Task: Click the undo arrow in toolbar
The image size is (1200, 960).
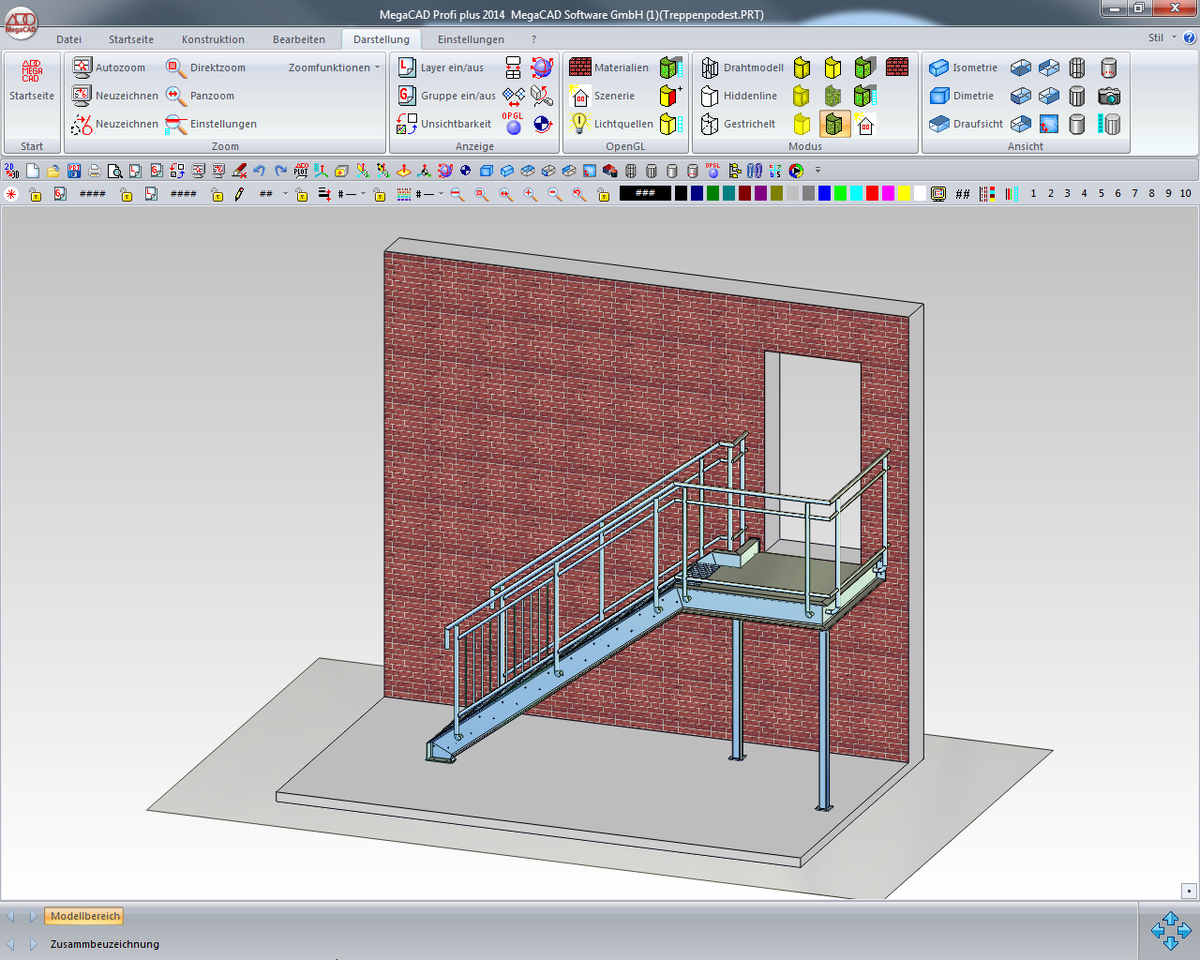Action: pyautogui.click(x=260, y=171)
